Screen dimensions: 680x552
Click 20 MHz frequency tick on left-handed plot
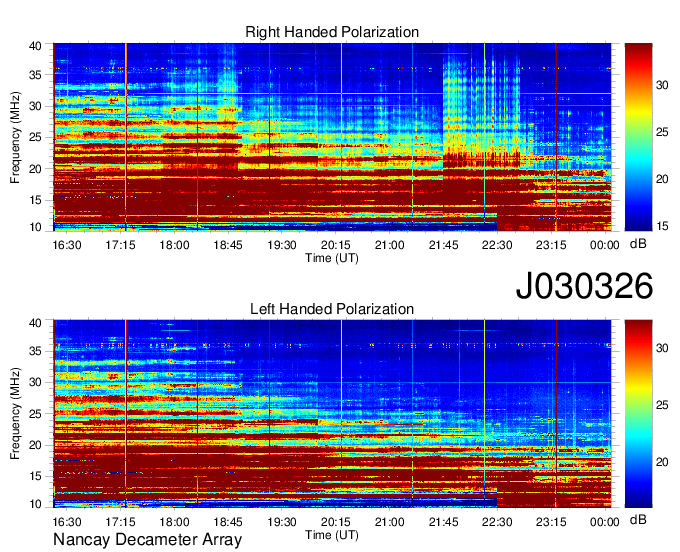point(35,445)
